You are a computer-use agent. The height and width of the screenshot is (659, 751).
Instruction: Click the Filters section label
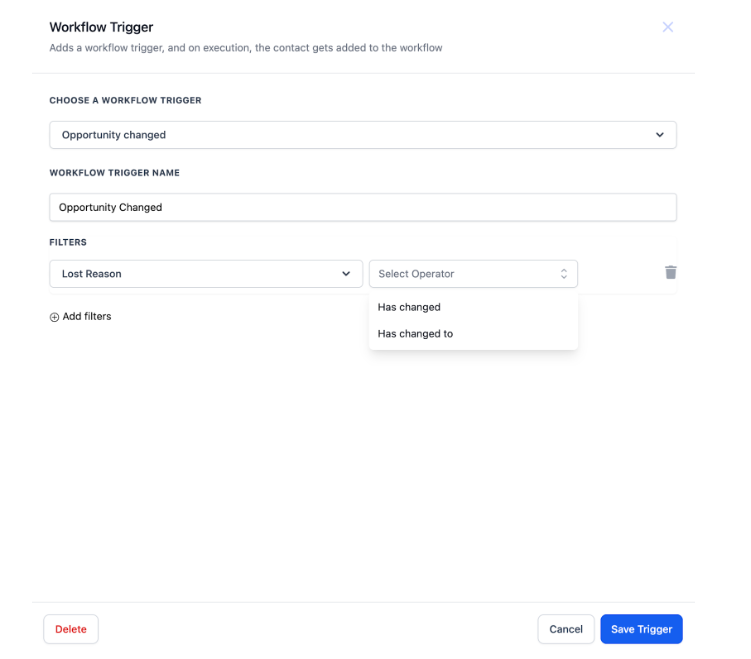pyautogui.click(x=68, y=242)
